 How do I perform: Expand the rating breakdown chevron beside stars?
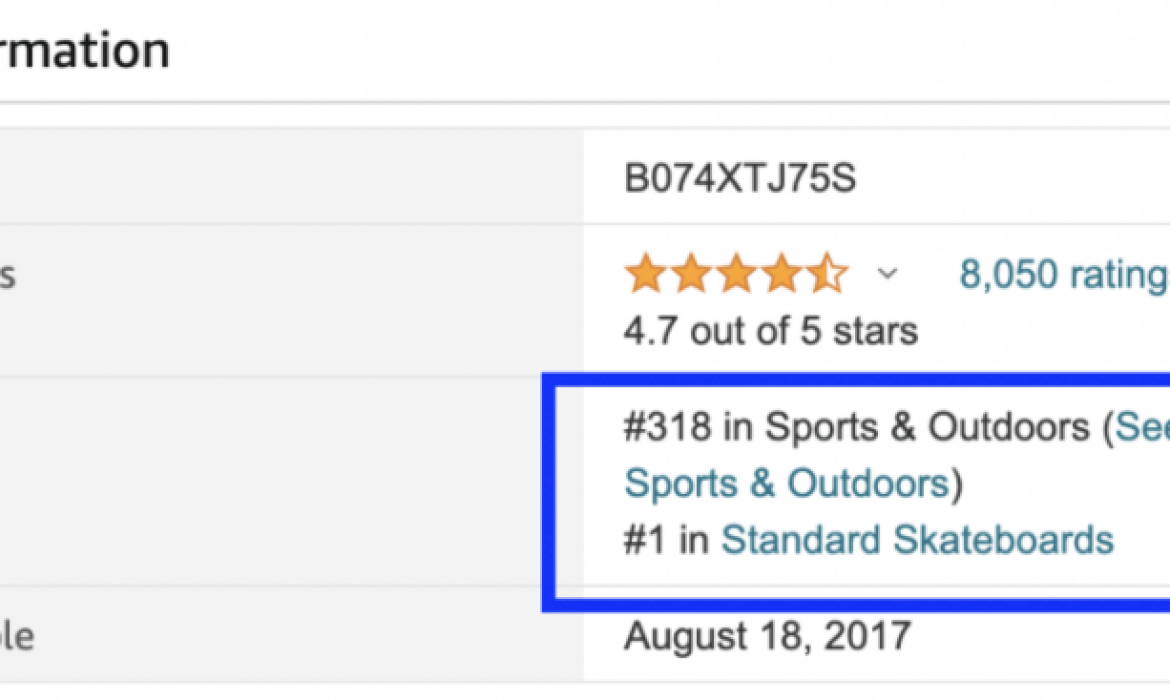(887, 274)
